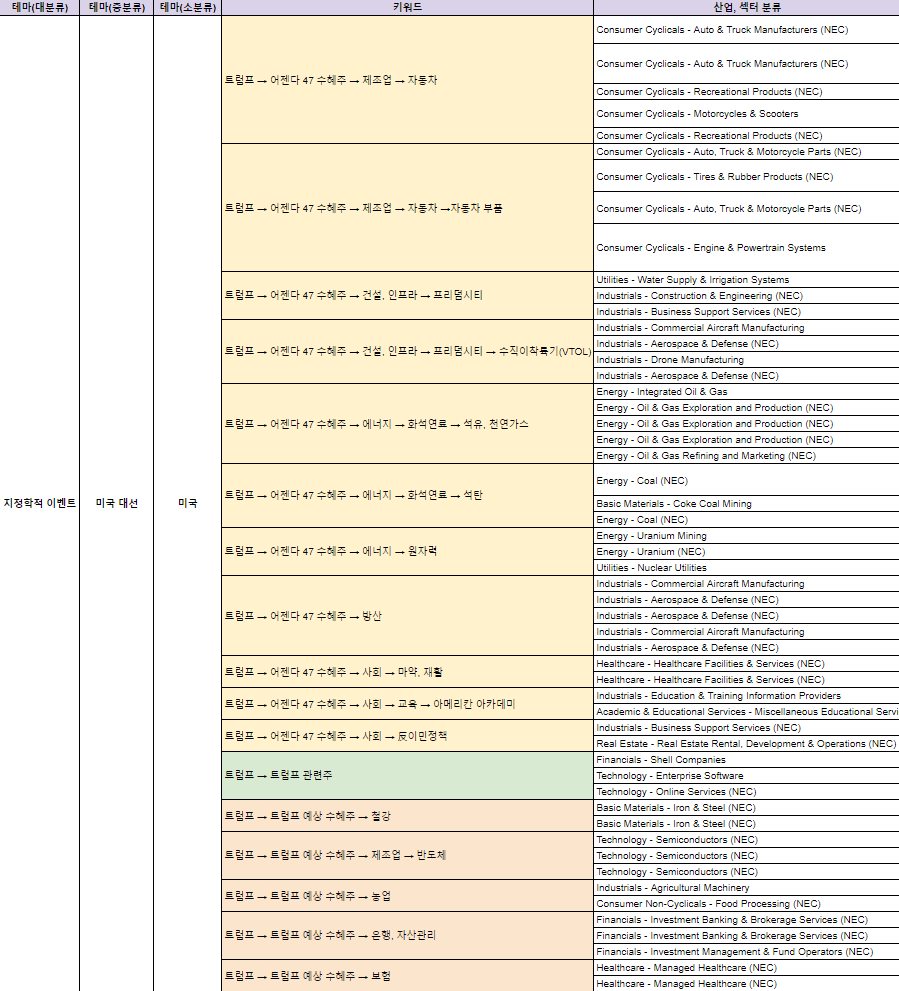Click the Industrials - Agricultural Machinery cell

tap(746, 887)
